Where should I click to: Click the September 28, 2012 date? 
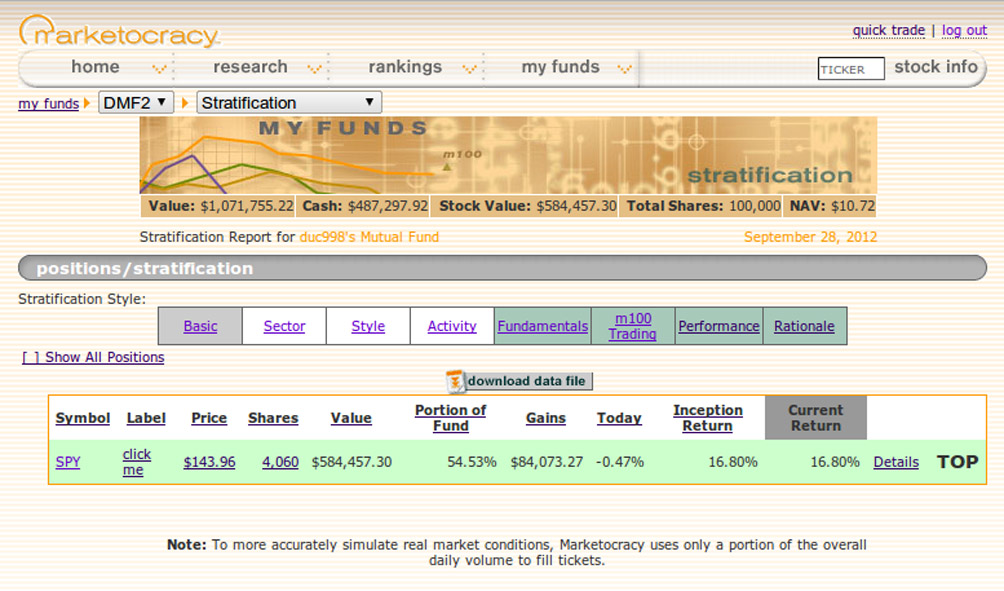(x=811, y=237)
